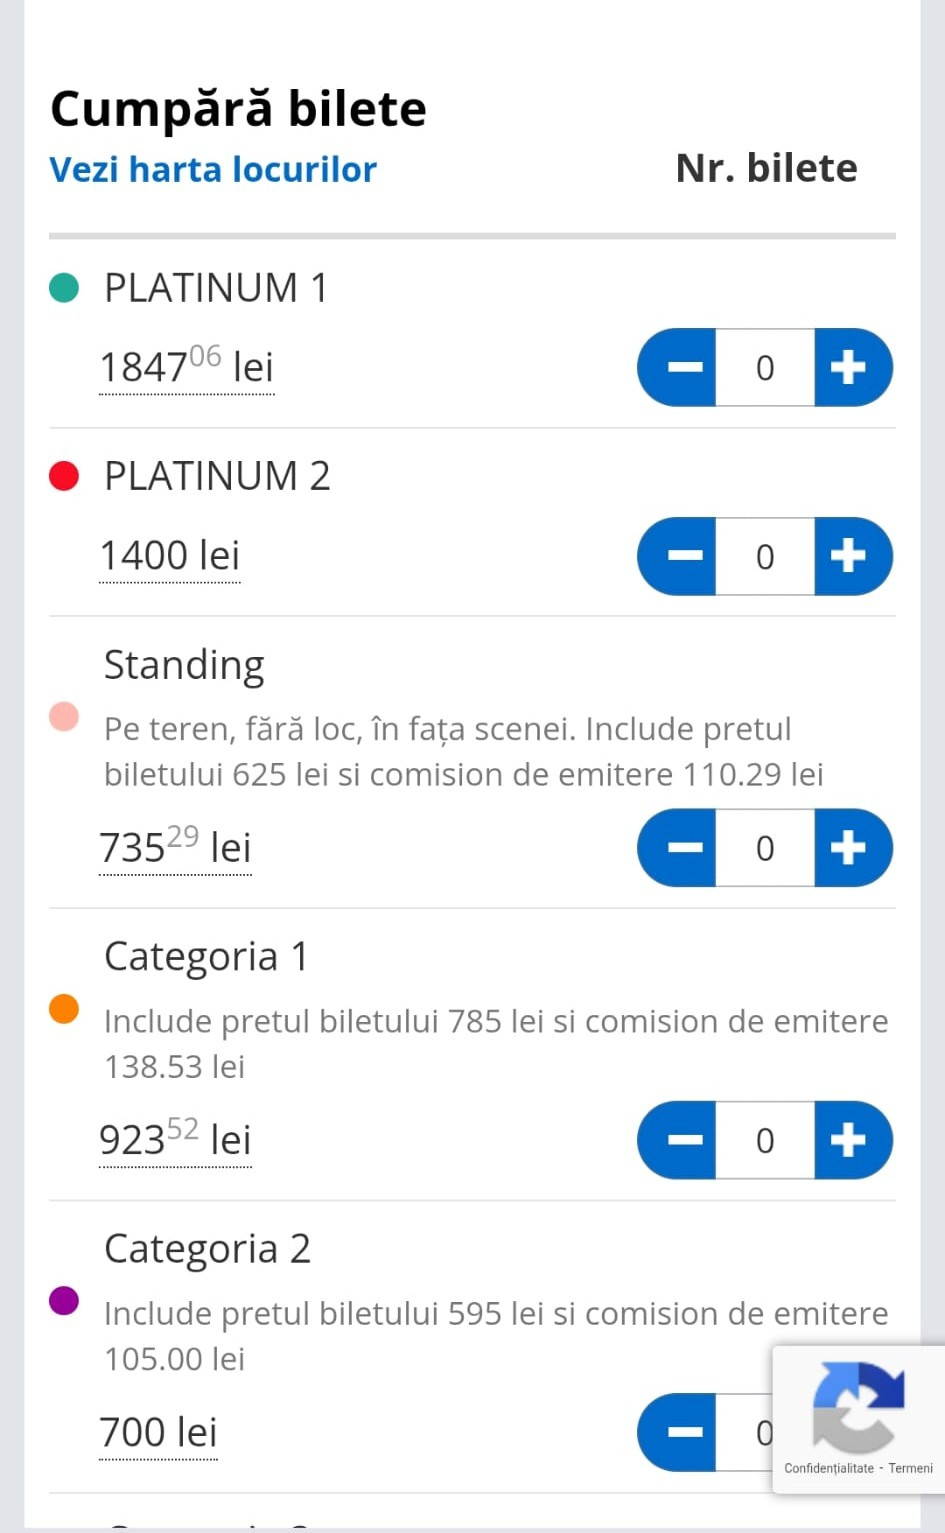Click the green PLATINUM 1 color dot
This screenshot has height=1533, width=945.
point(64,288)
